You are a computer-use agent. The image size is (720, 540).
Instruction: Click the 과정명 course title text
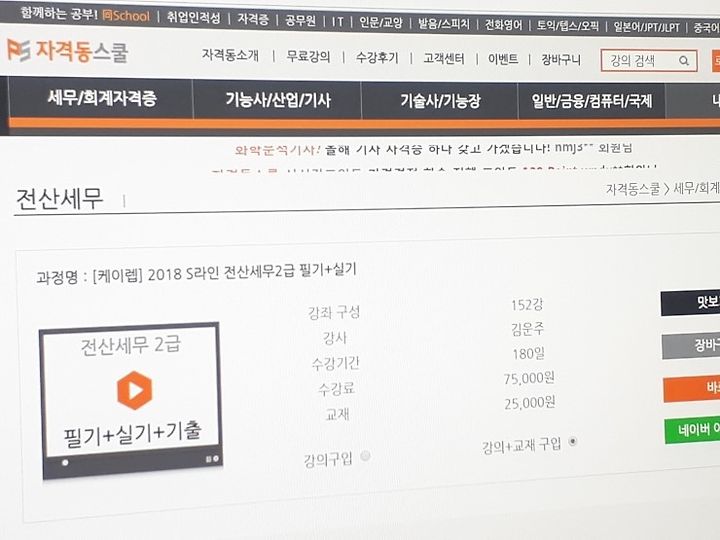[197, 272]
